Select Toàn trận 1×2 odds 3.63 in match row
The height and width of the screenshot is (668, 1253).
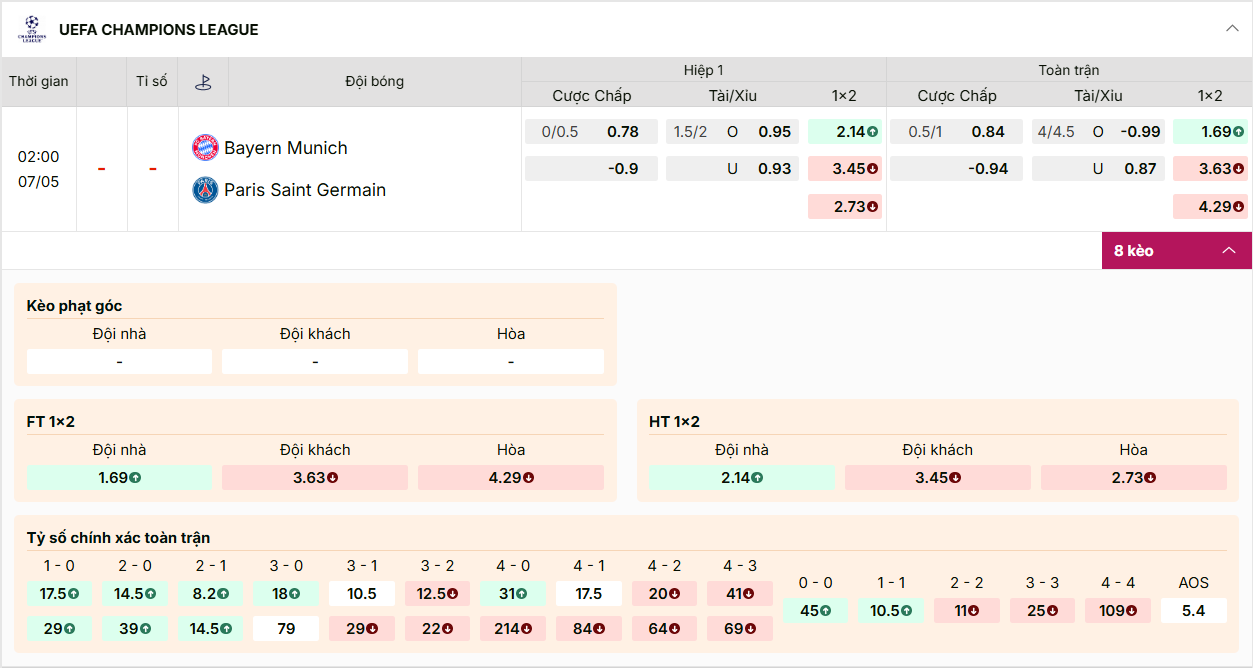click(x=1210, y=169)
